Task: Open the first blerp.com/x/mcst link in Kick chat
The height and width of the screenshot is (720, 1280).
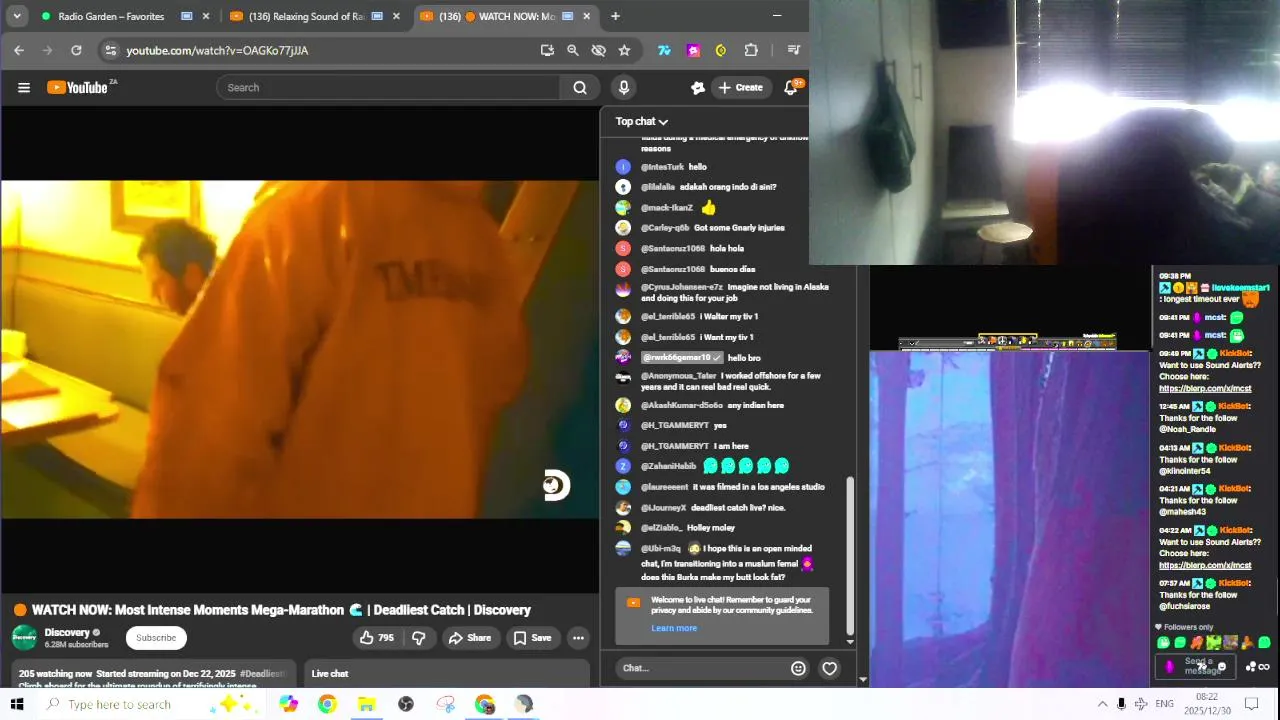Action: pos(1205,388)
